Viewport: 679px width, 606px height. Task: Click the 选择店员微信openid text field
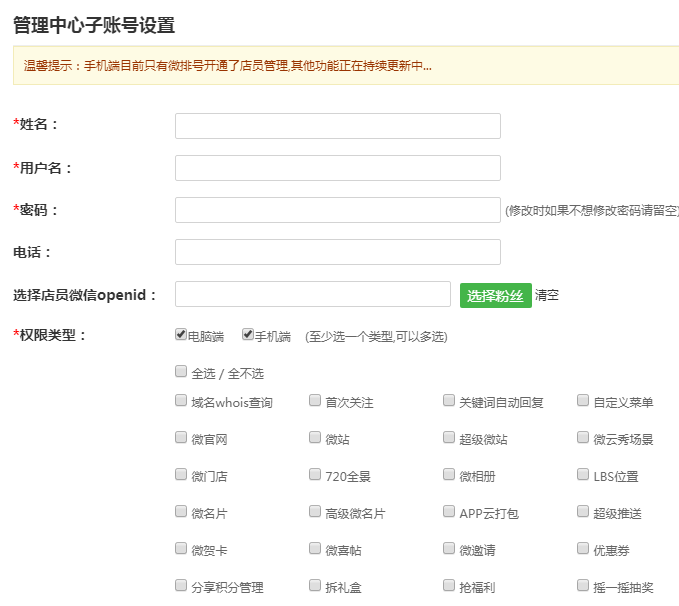[x=312, y=294]
